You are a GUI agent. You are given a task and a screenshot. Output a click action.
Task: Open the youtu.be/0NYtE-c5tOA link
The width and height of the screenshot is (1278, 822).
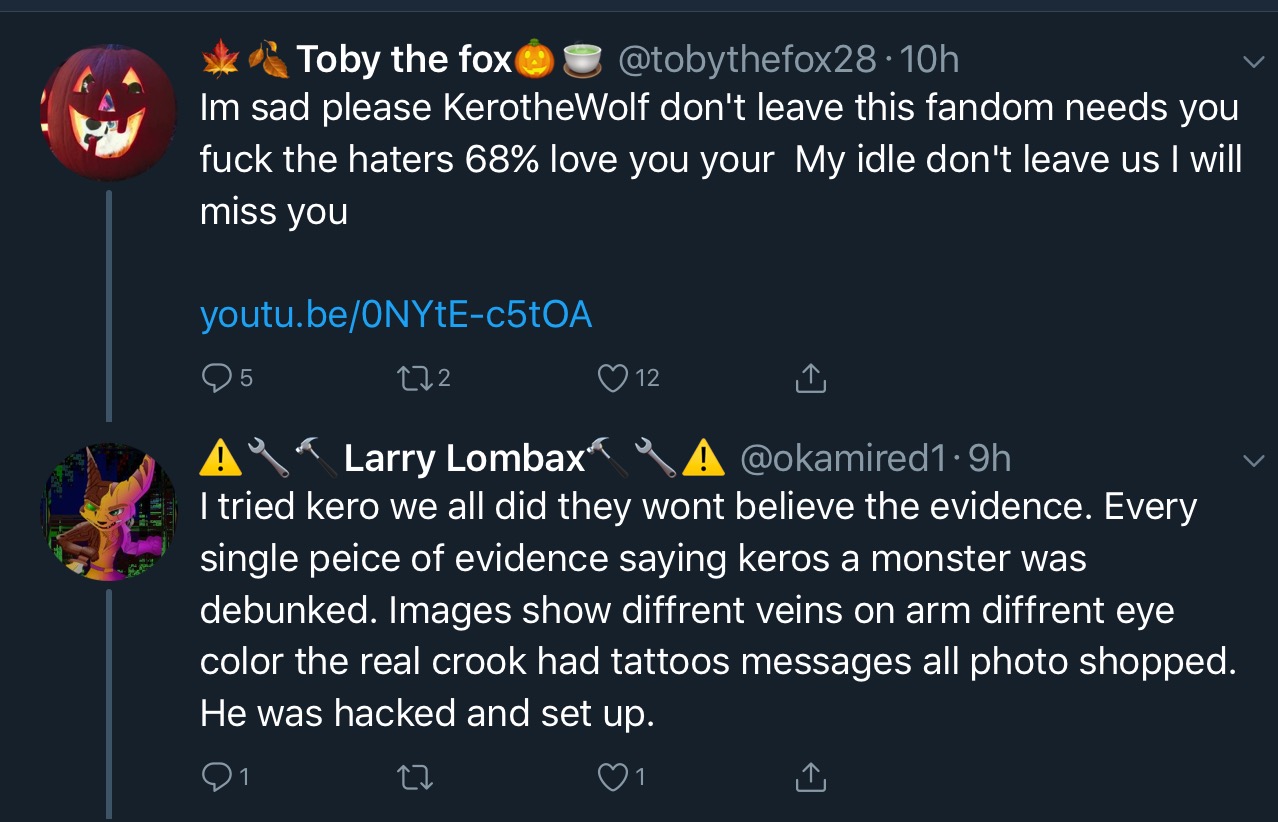[x=396, y=315]
